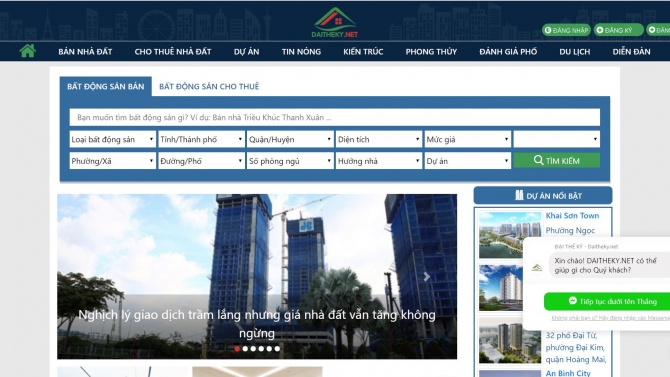Focus the property search text field

335,117
